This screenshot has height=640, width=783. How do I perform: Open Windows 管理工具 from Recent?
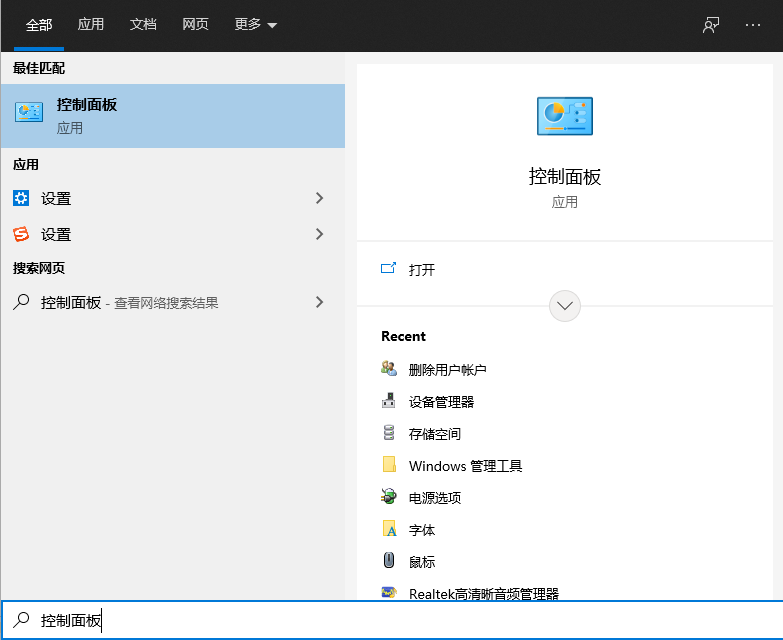[465, 466]
